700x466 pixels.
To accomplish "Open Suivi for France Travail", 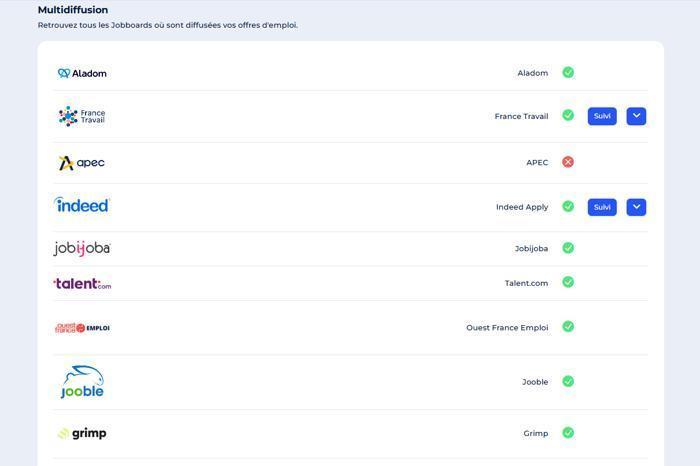I will pos(602,116).
